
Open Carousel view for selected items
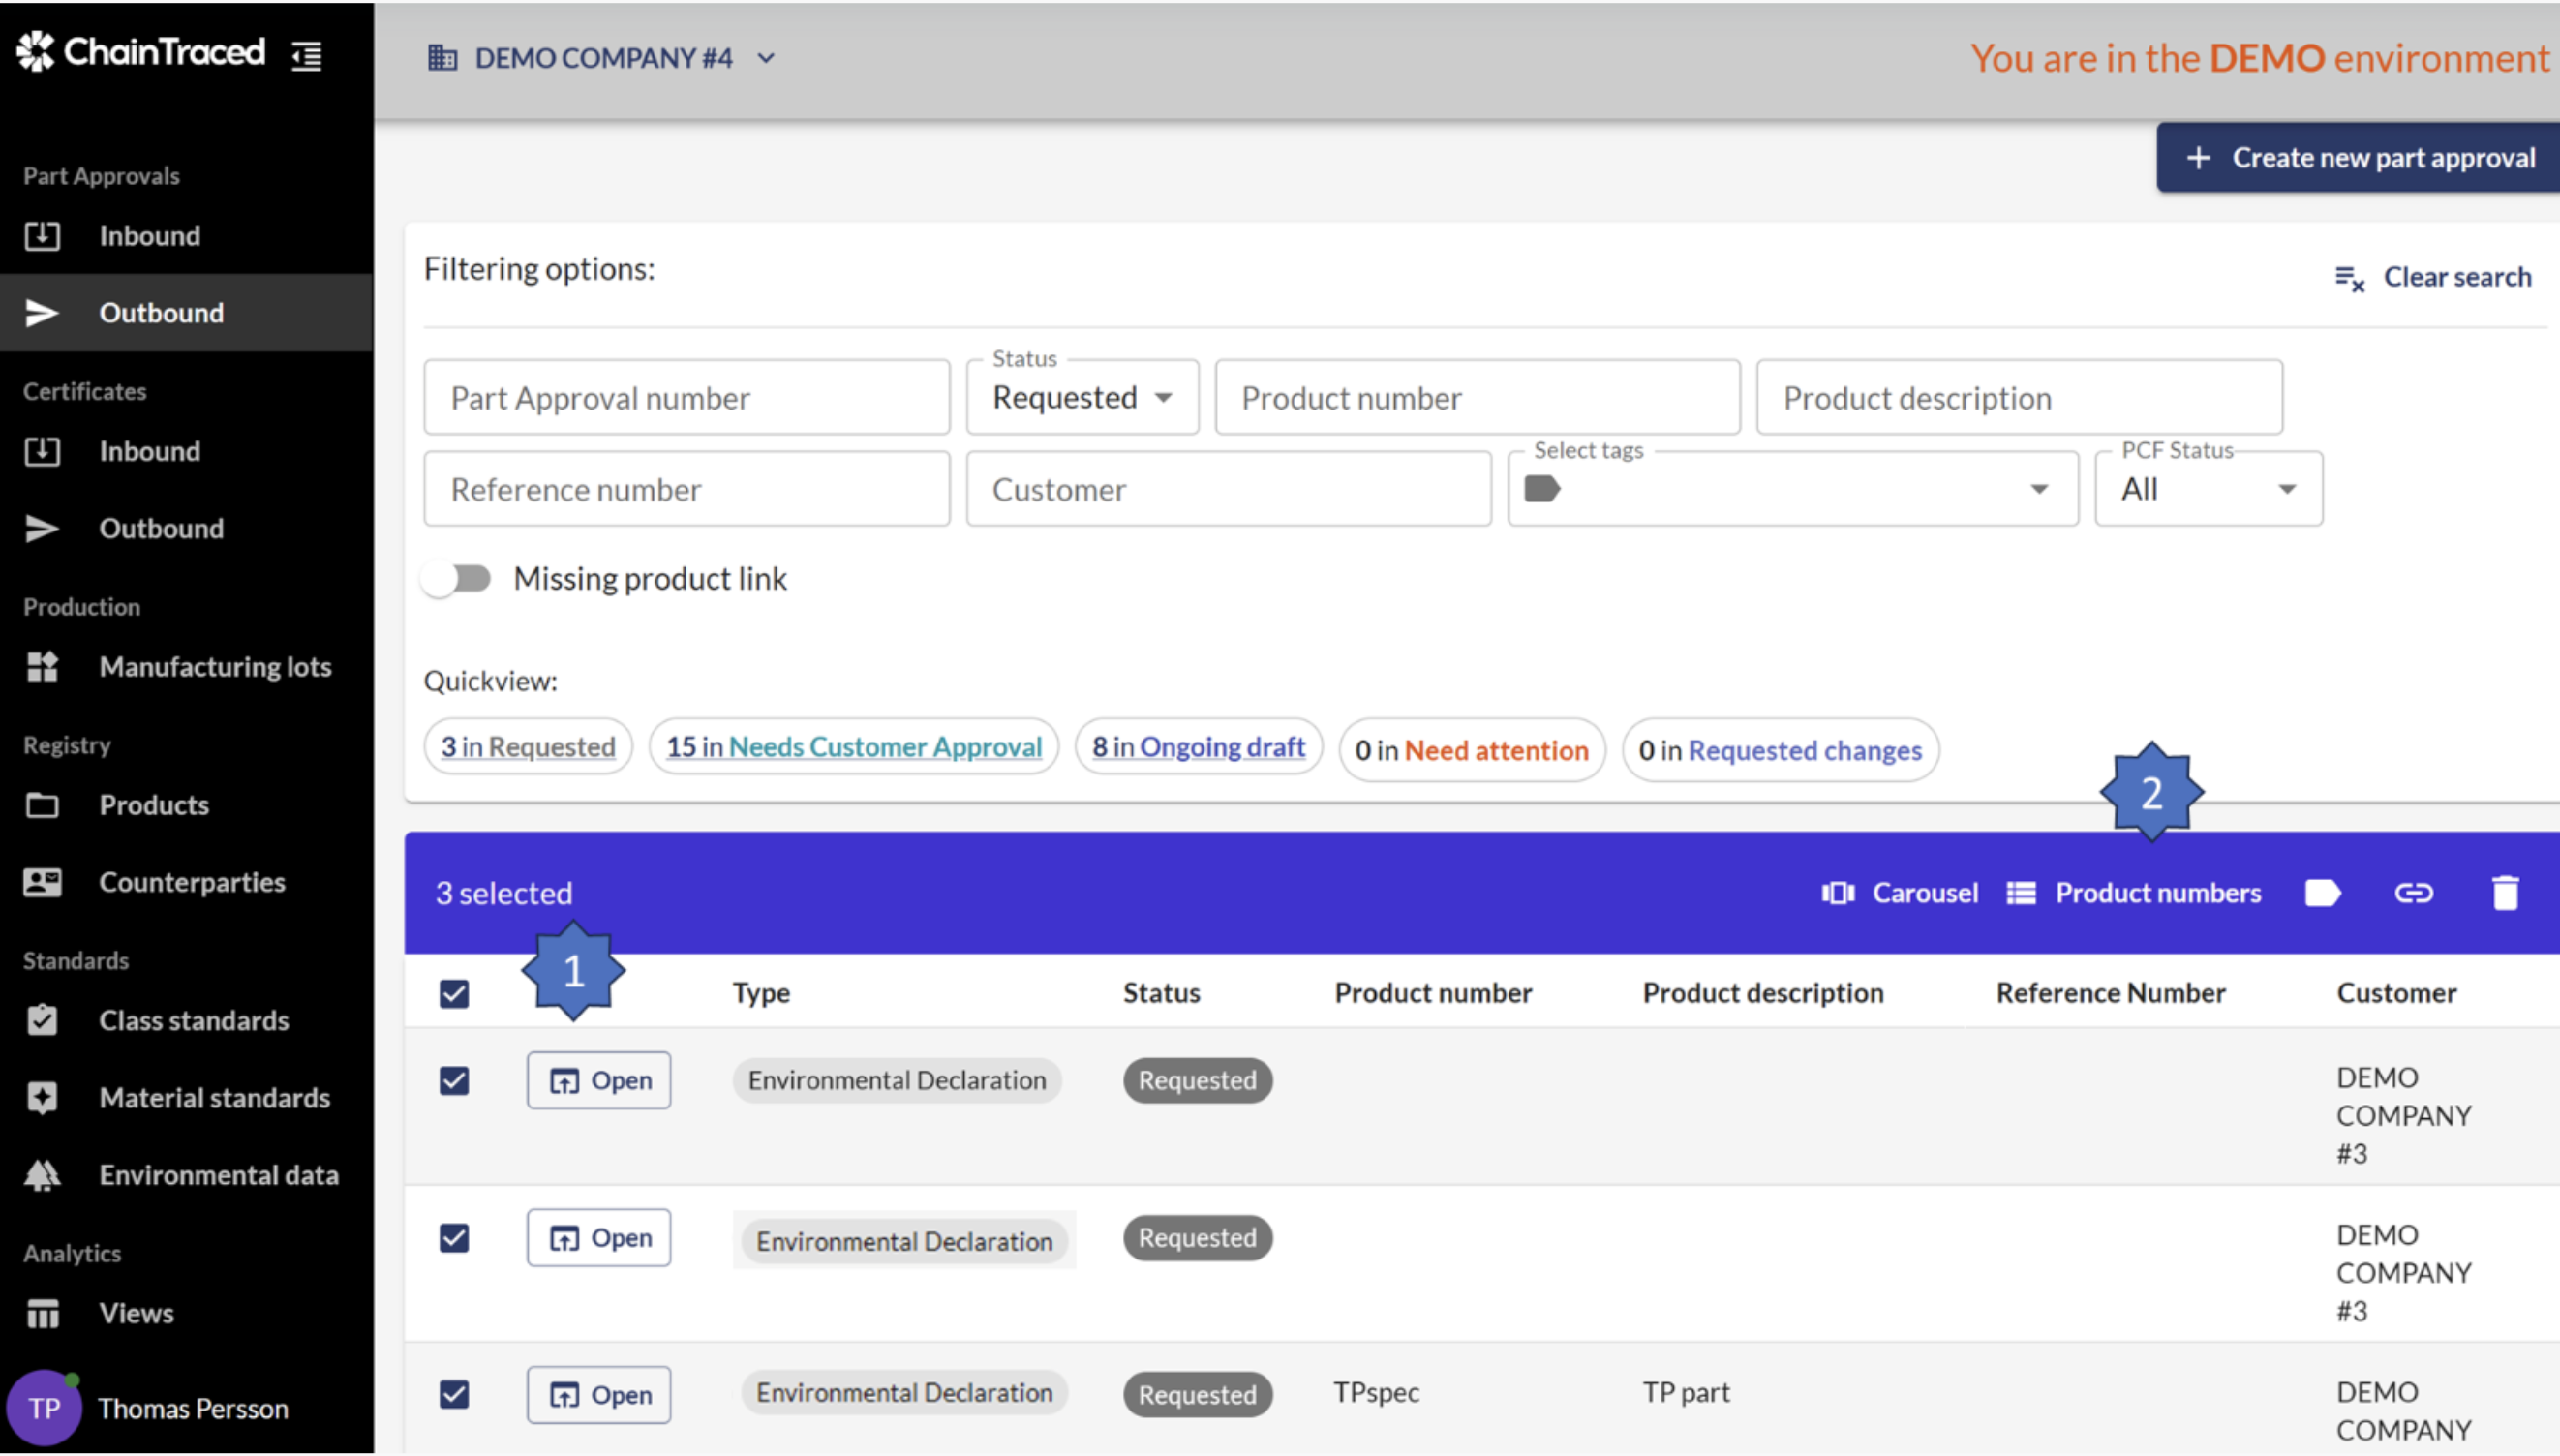tap(1899, 892)
